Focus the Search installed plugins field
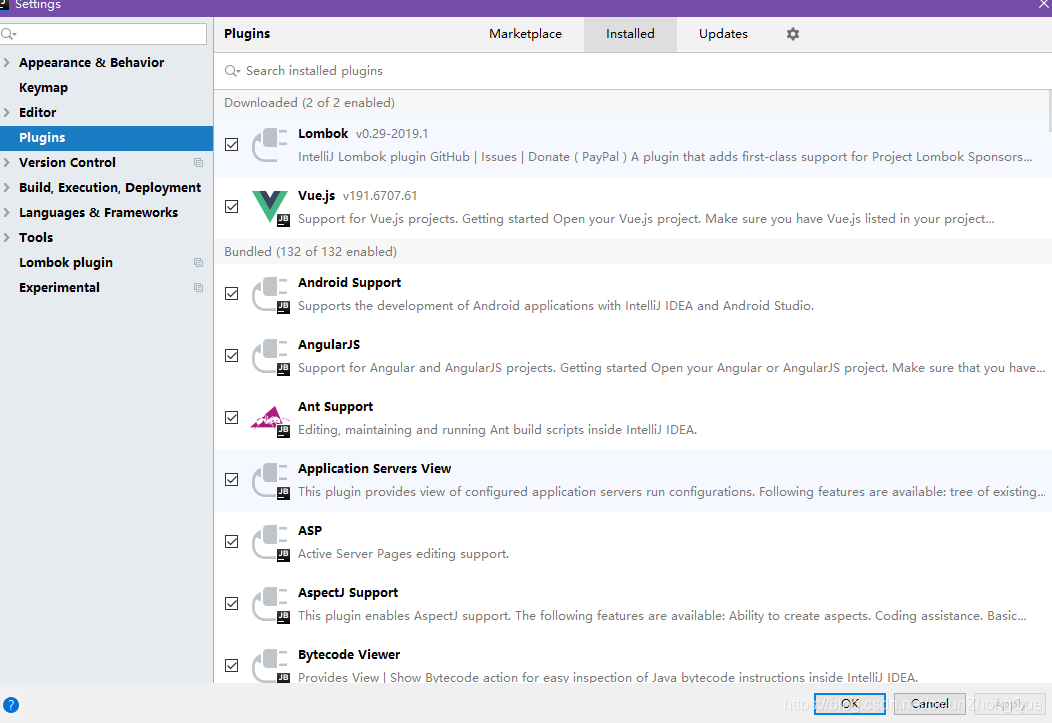Screen dimensions: 1052x723 [x=633, y=71]
